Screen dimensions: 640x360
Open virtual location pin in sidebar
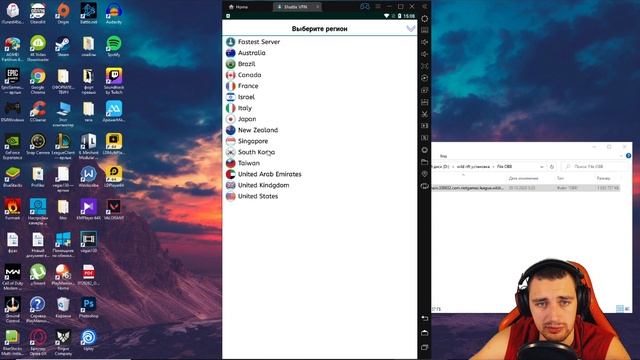pyautogui.click(x=424, y=174)
